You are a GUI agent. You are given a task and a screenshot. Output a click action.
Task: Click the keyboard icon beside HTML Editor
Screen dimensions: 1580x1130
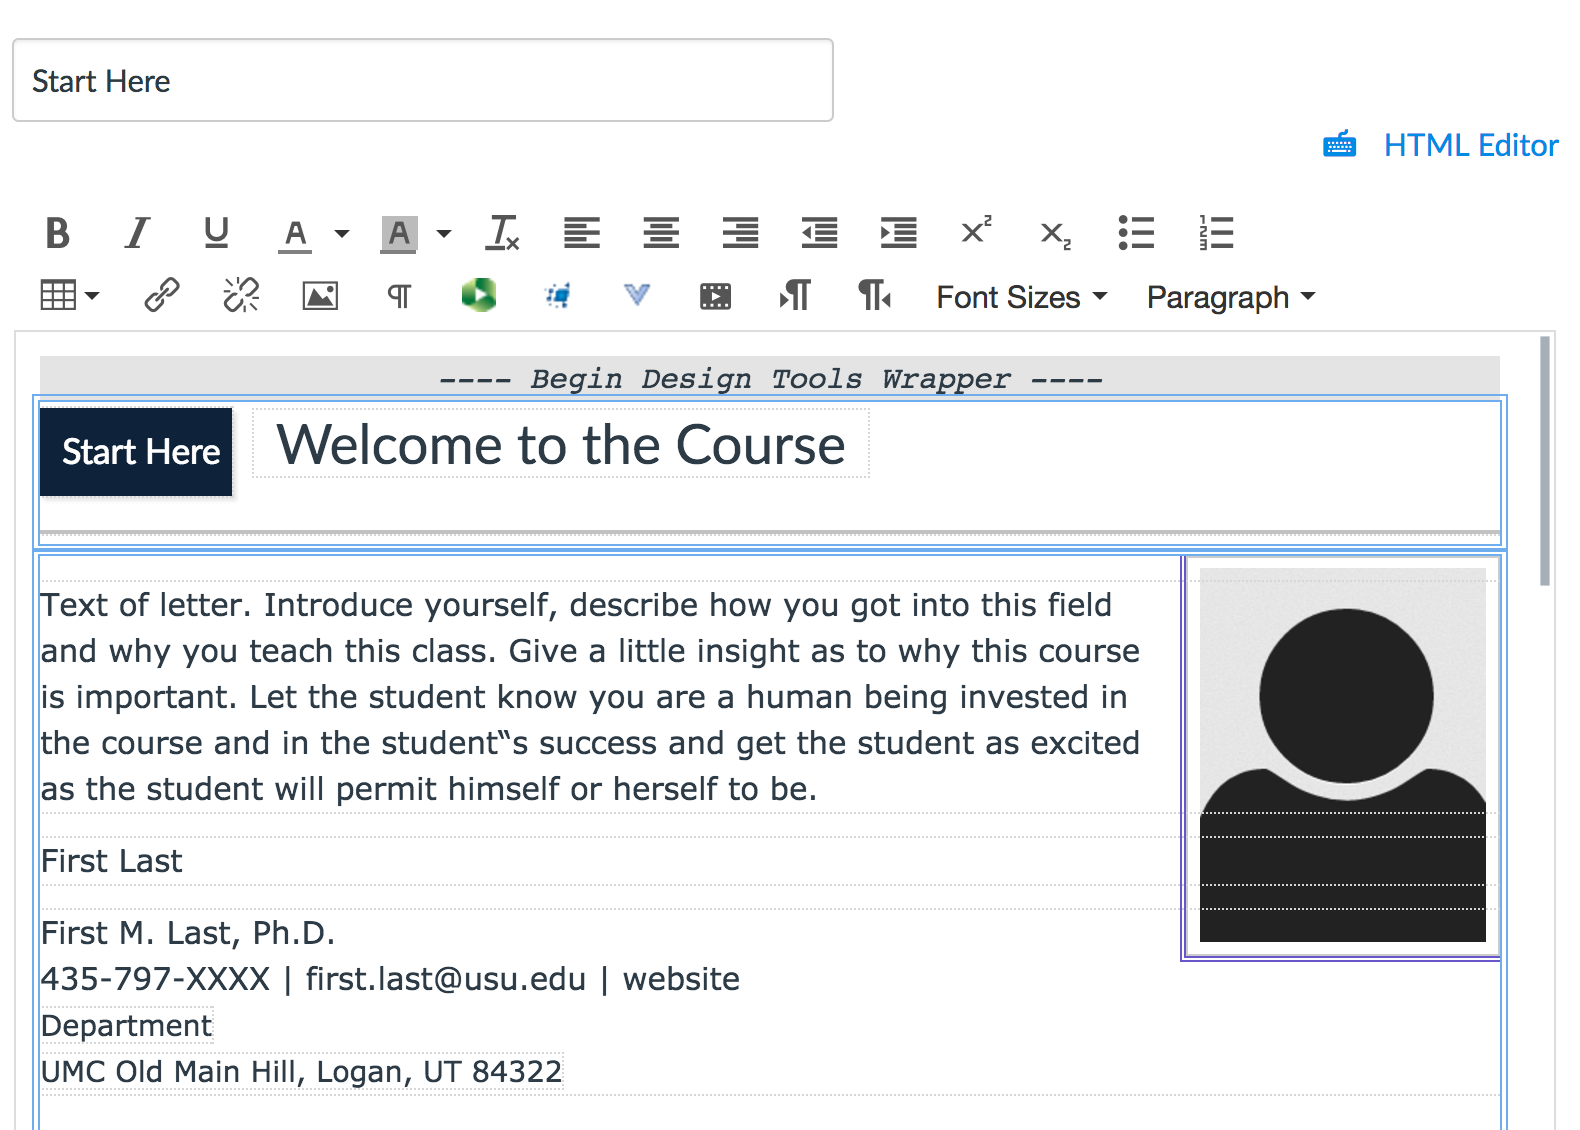pos(1340,145)
